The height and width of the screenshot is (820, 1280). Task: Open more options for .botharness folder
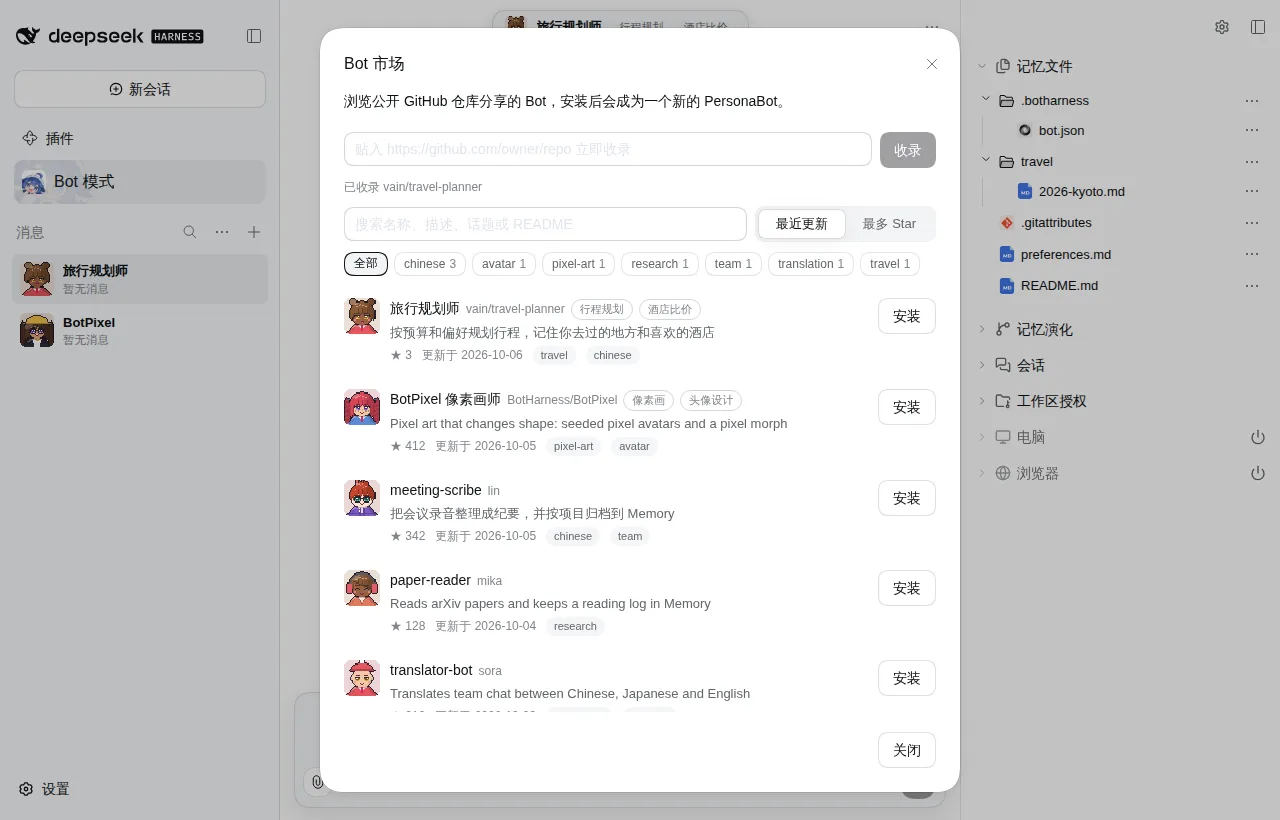pos(1252,100)
